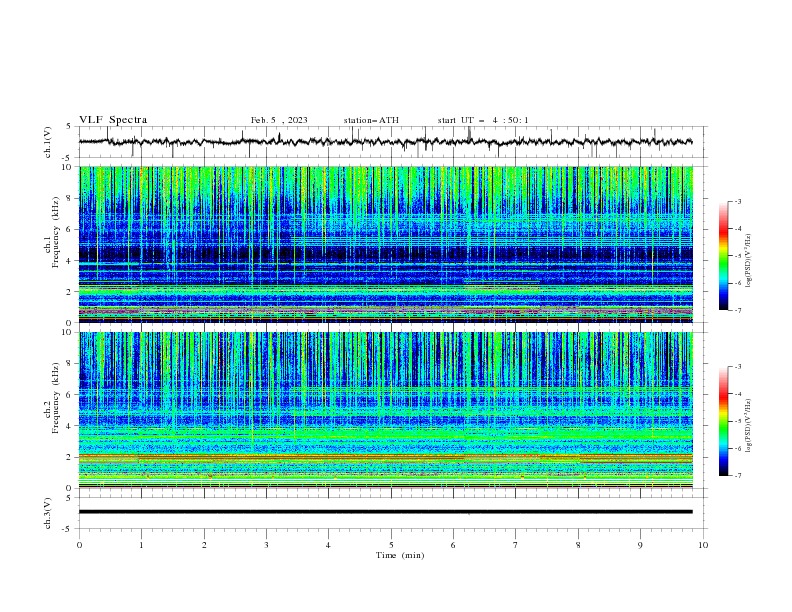The height and width of the screenshot is (612, 792).
Task: Click the "VLF Spectra" plot title
Action: 113,120
